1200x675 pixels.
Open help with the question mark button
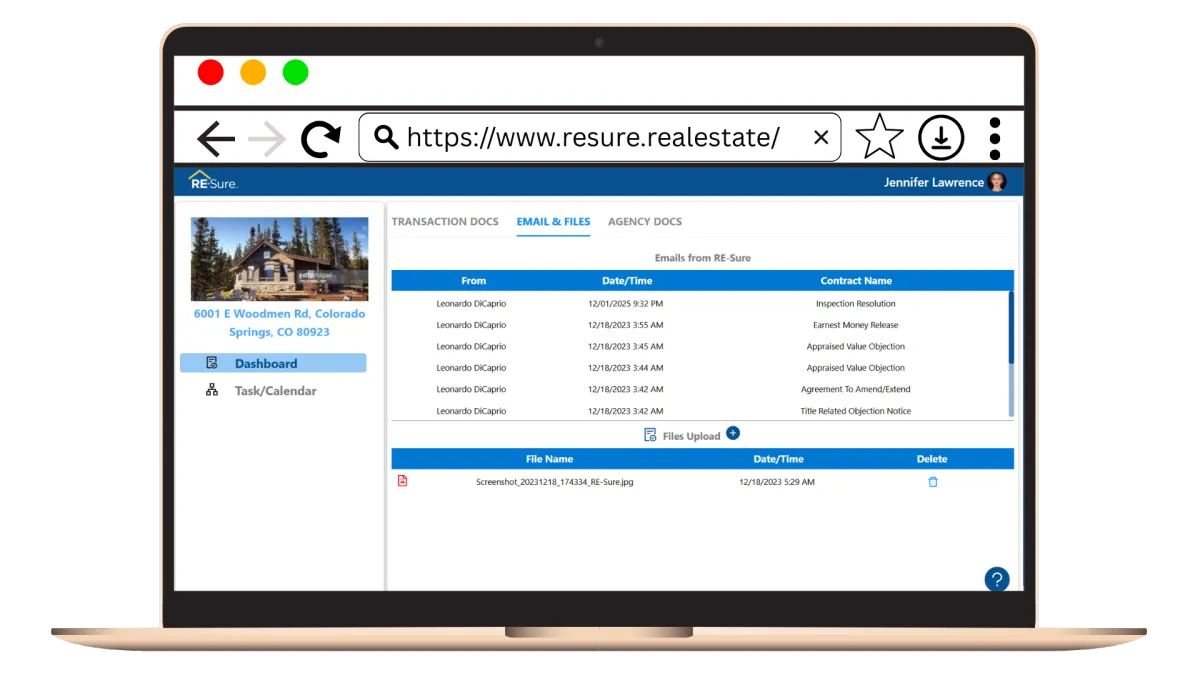[x=997, y=579]
